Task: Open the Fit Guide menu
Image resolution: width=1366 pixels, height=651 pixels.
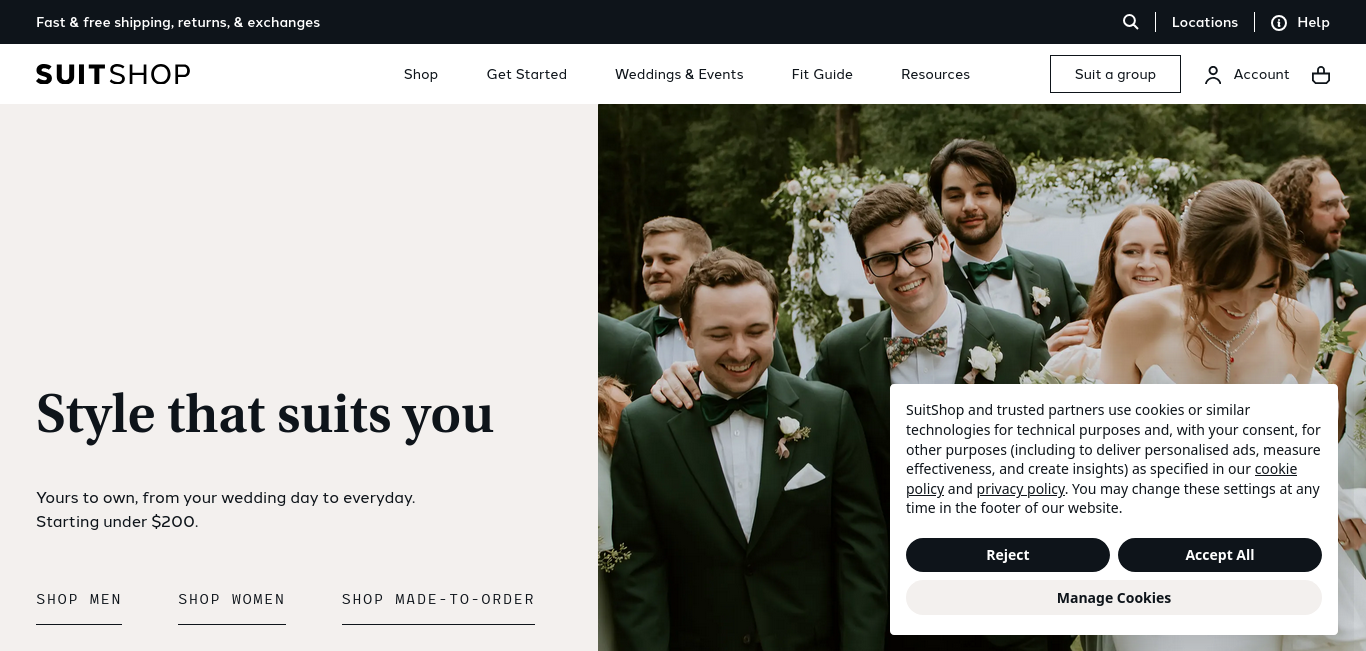Action: tap(822, 74)
